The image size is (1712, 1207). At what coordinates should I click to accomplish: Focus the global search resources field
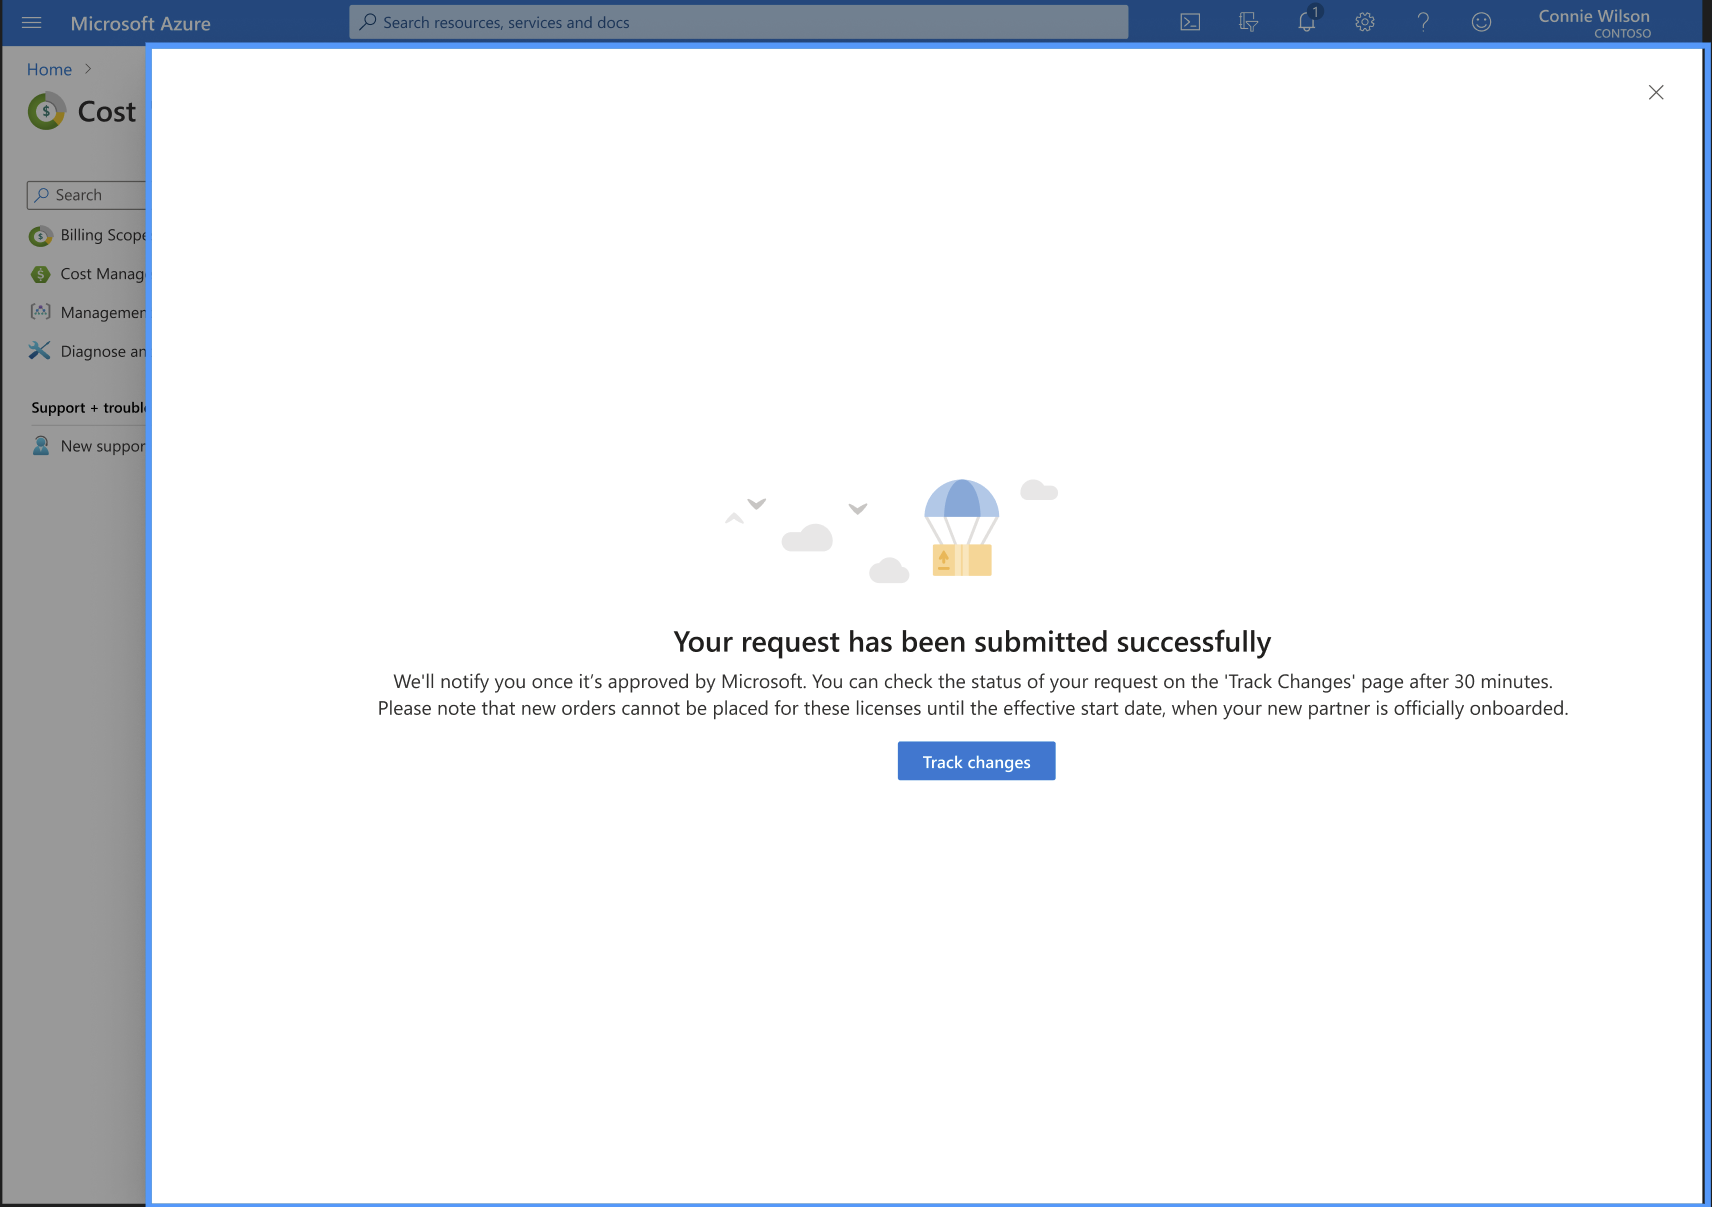click(739, 22)
